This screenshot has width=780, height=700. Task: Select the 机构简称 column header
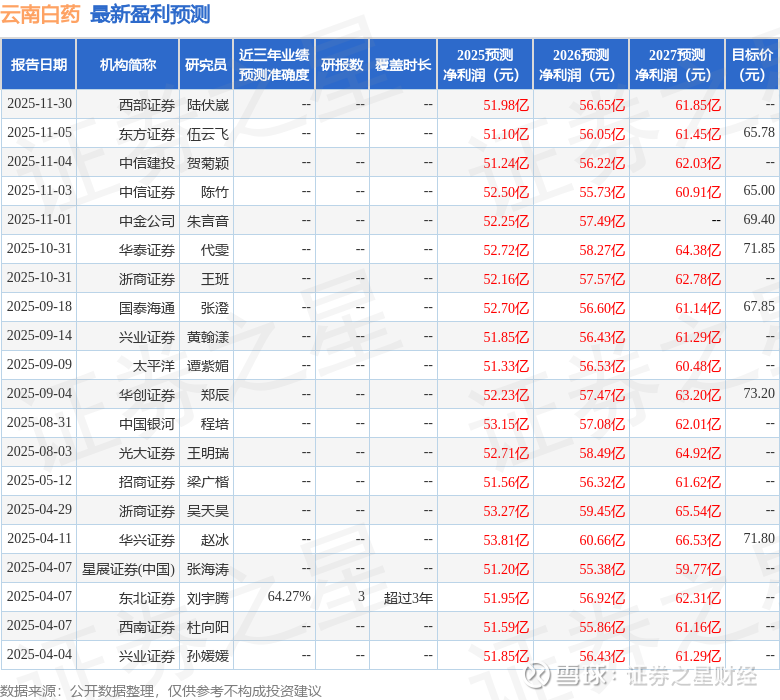pyautogui.click(x=127, y=65)
